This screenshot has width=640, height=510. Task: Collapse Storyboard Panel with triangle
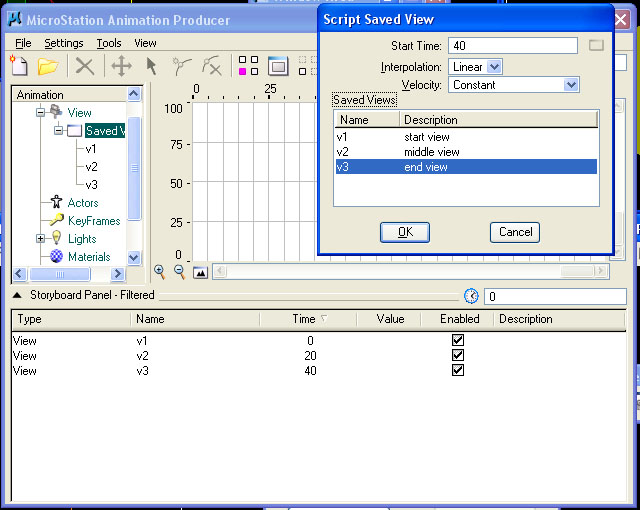[17, 295]
